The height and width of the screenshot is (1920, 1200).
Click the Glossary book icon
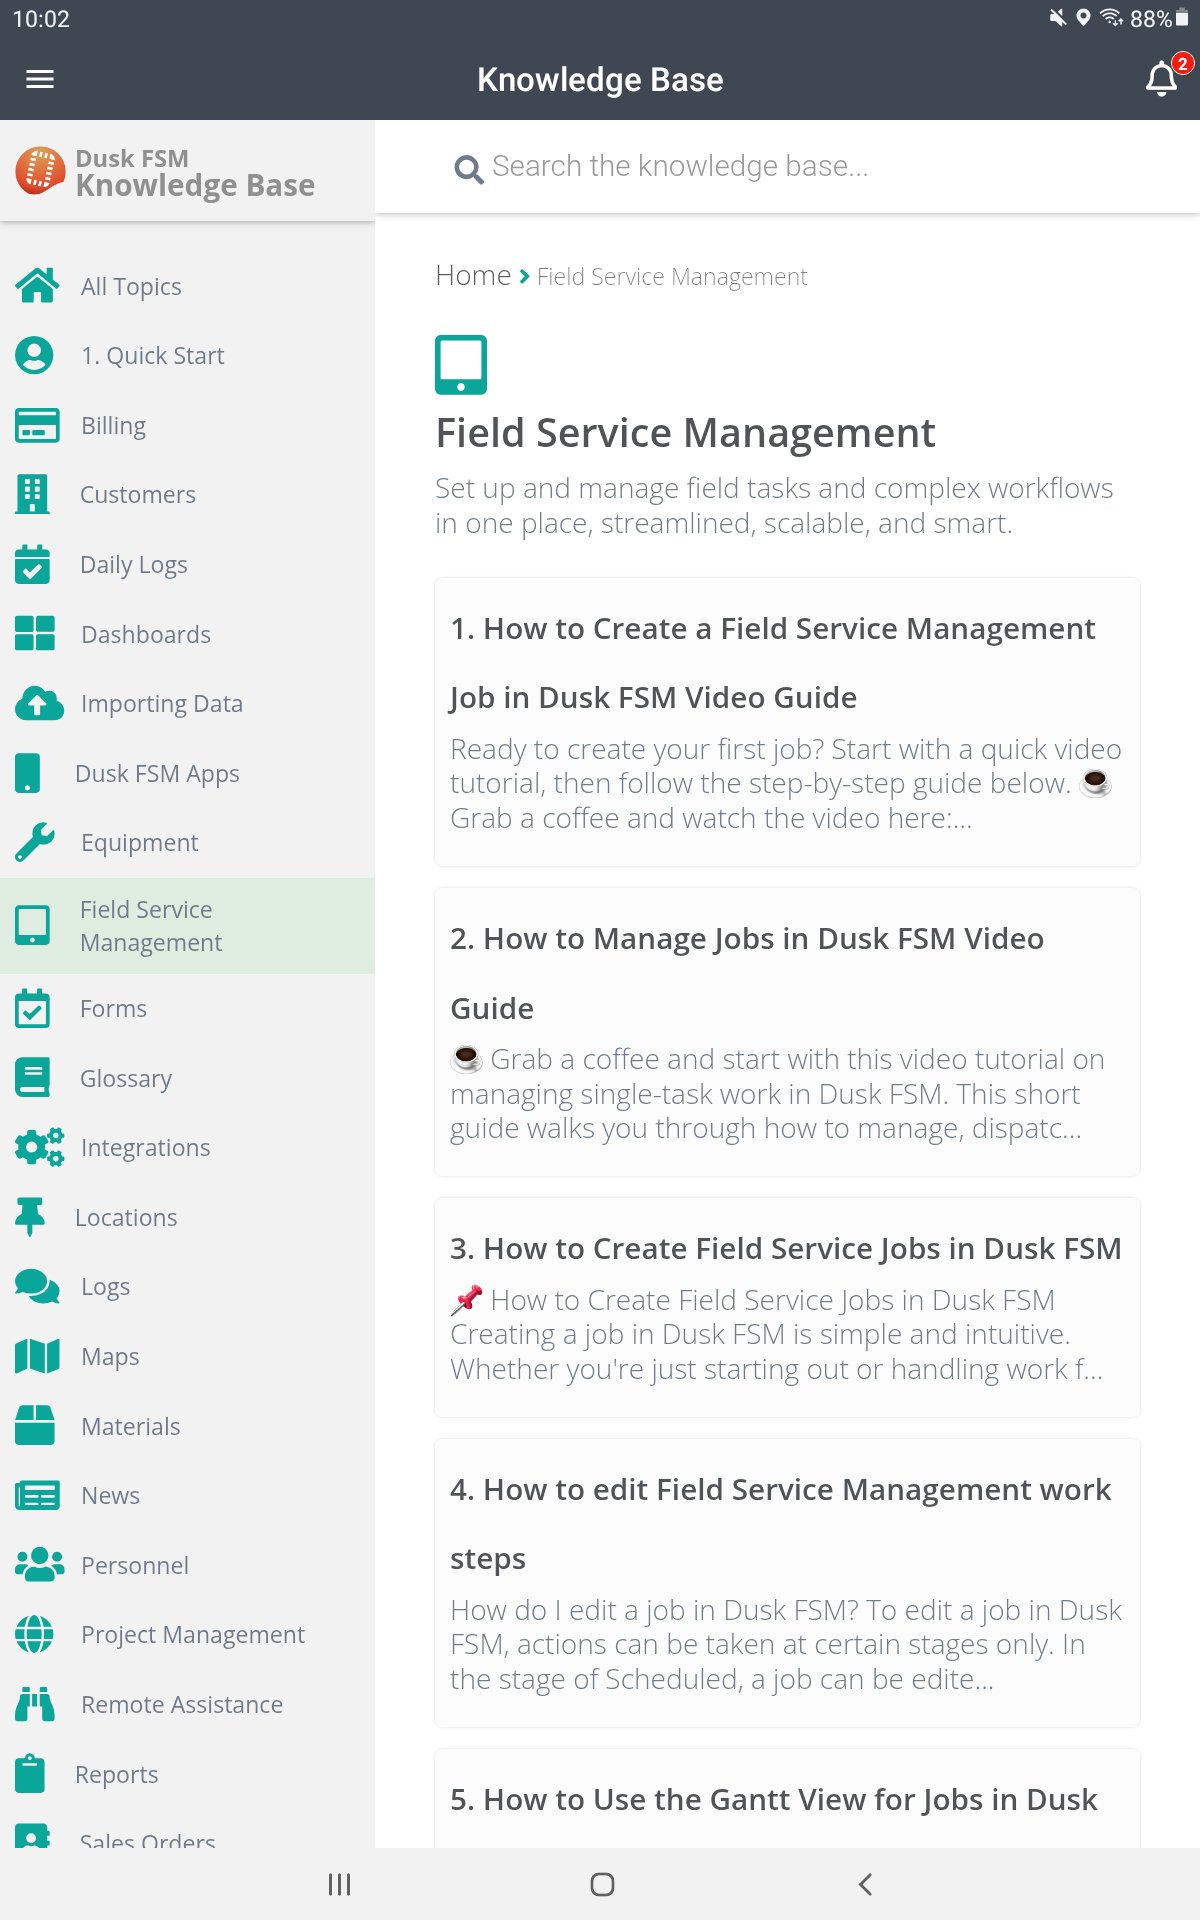[x=32, y=1078]
